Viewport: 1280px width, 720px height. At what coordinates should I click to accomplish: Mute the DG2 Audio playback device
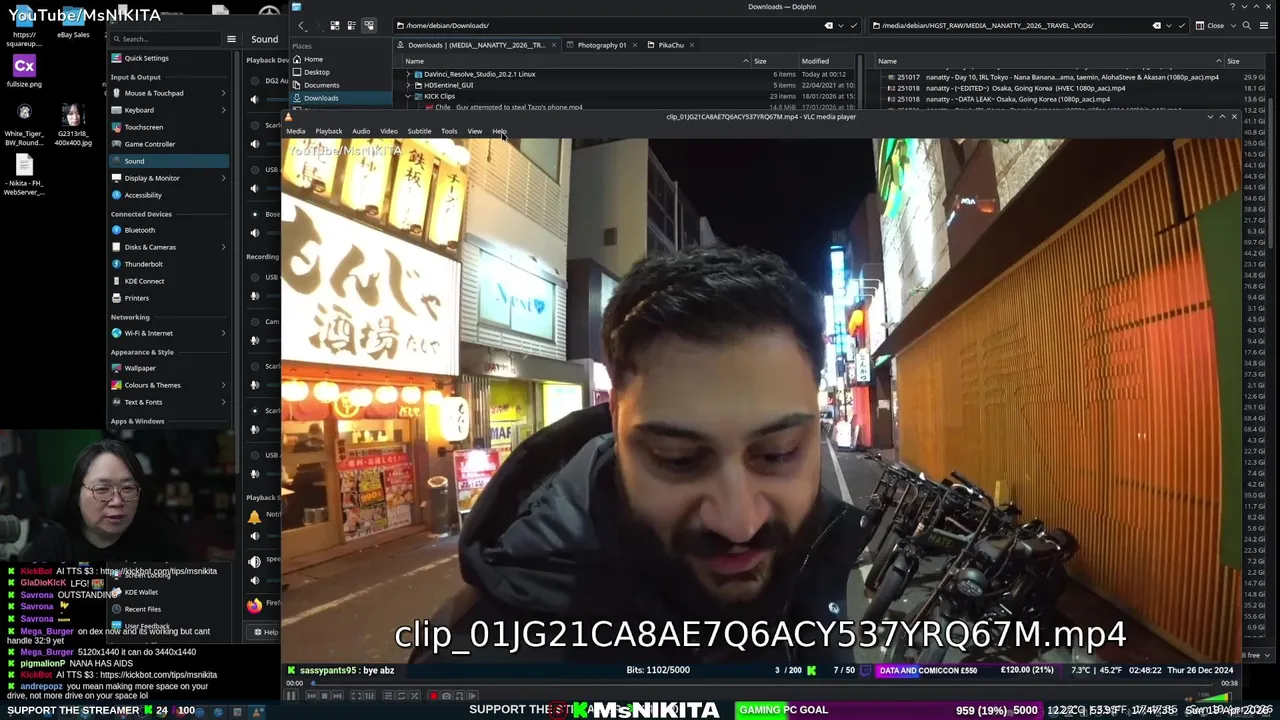click(254, 99)
